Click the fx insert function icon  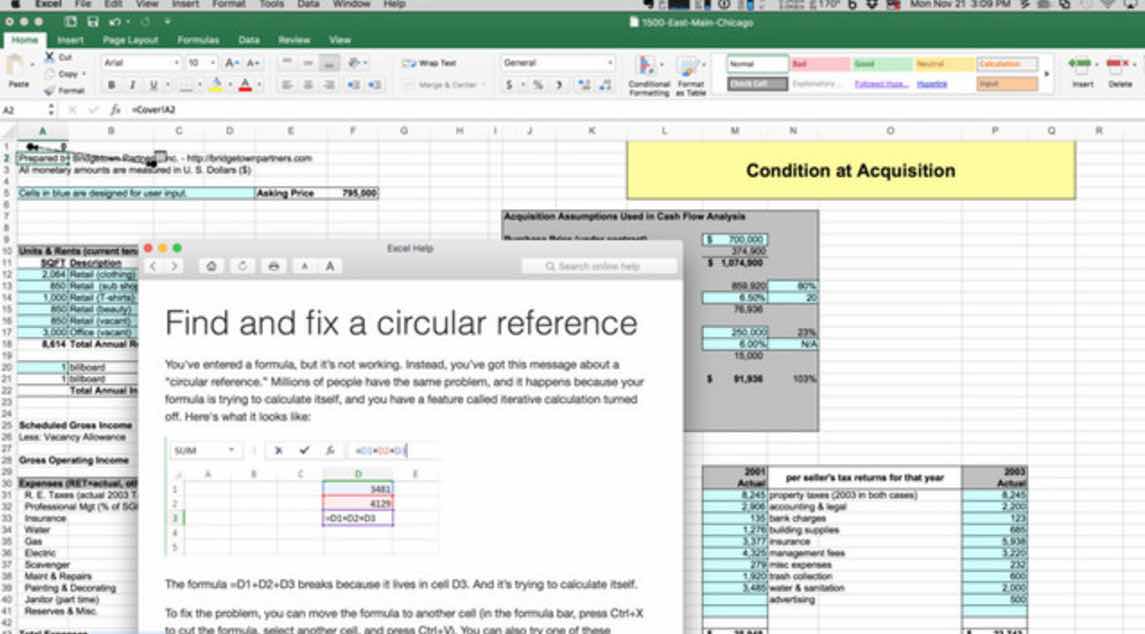(x=115, y=110)
